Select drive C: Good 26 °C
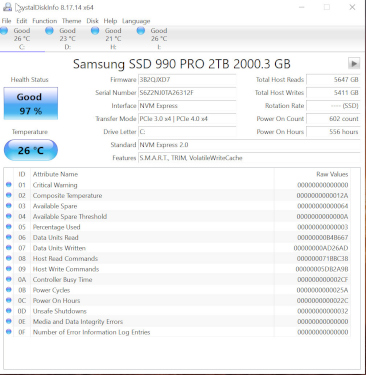366x375 pixels. (22, 38)
